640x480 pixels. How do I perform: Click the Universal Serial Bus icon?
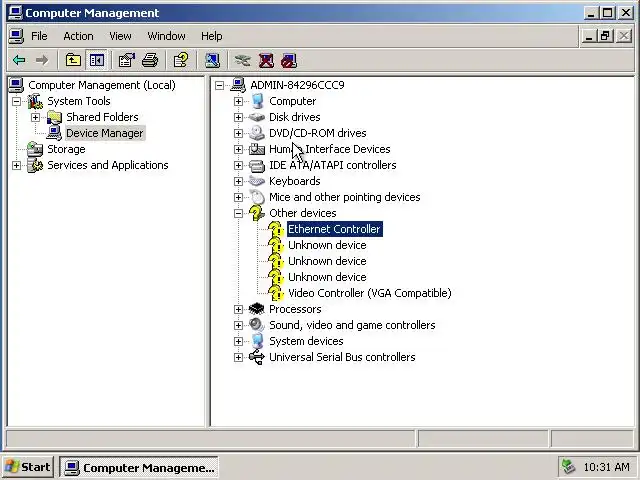(x=257, y=357)
